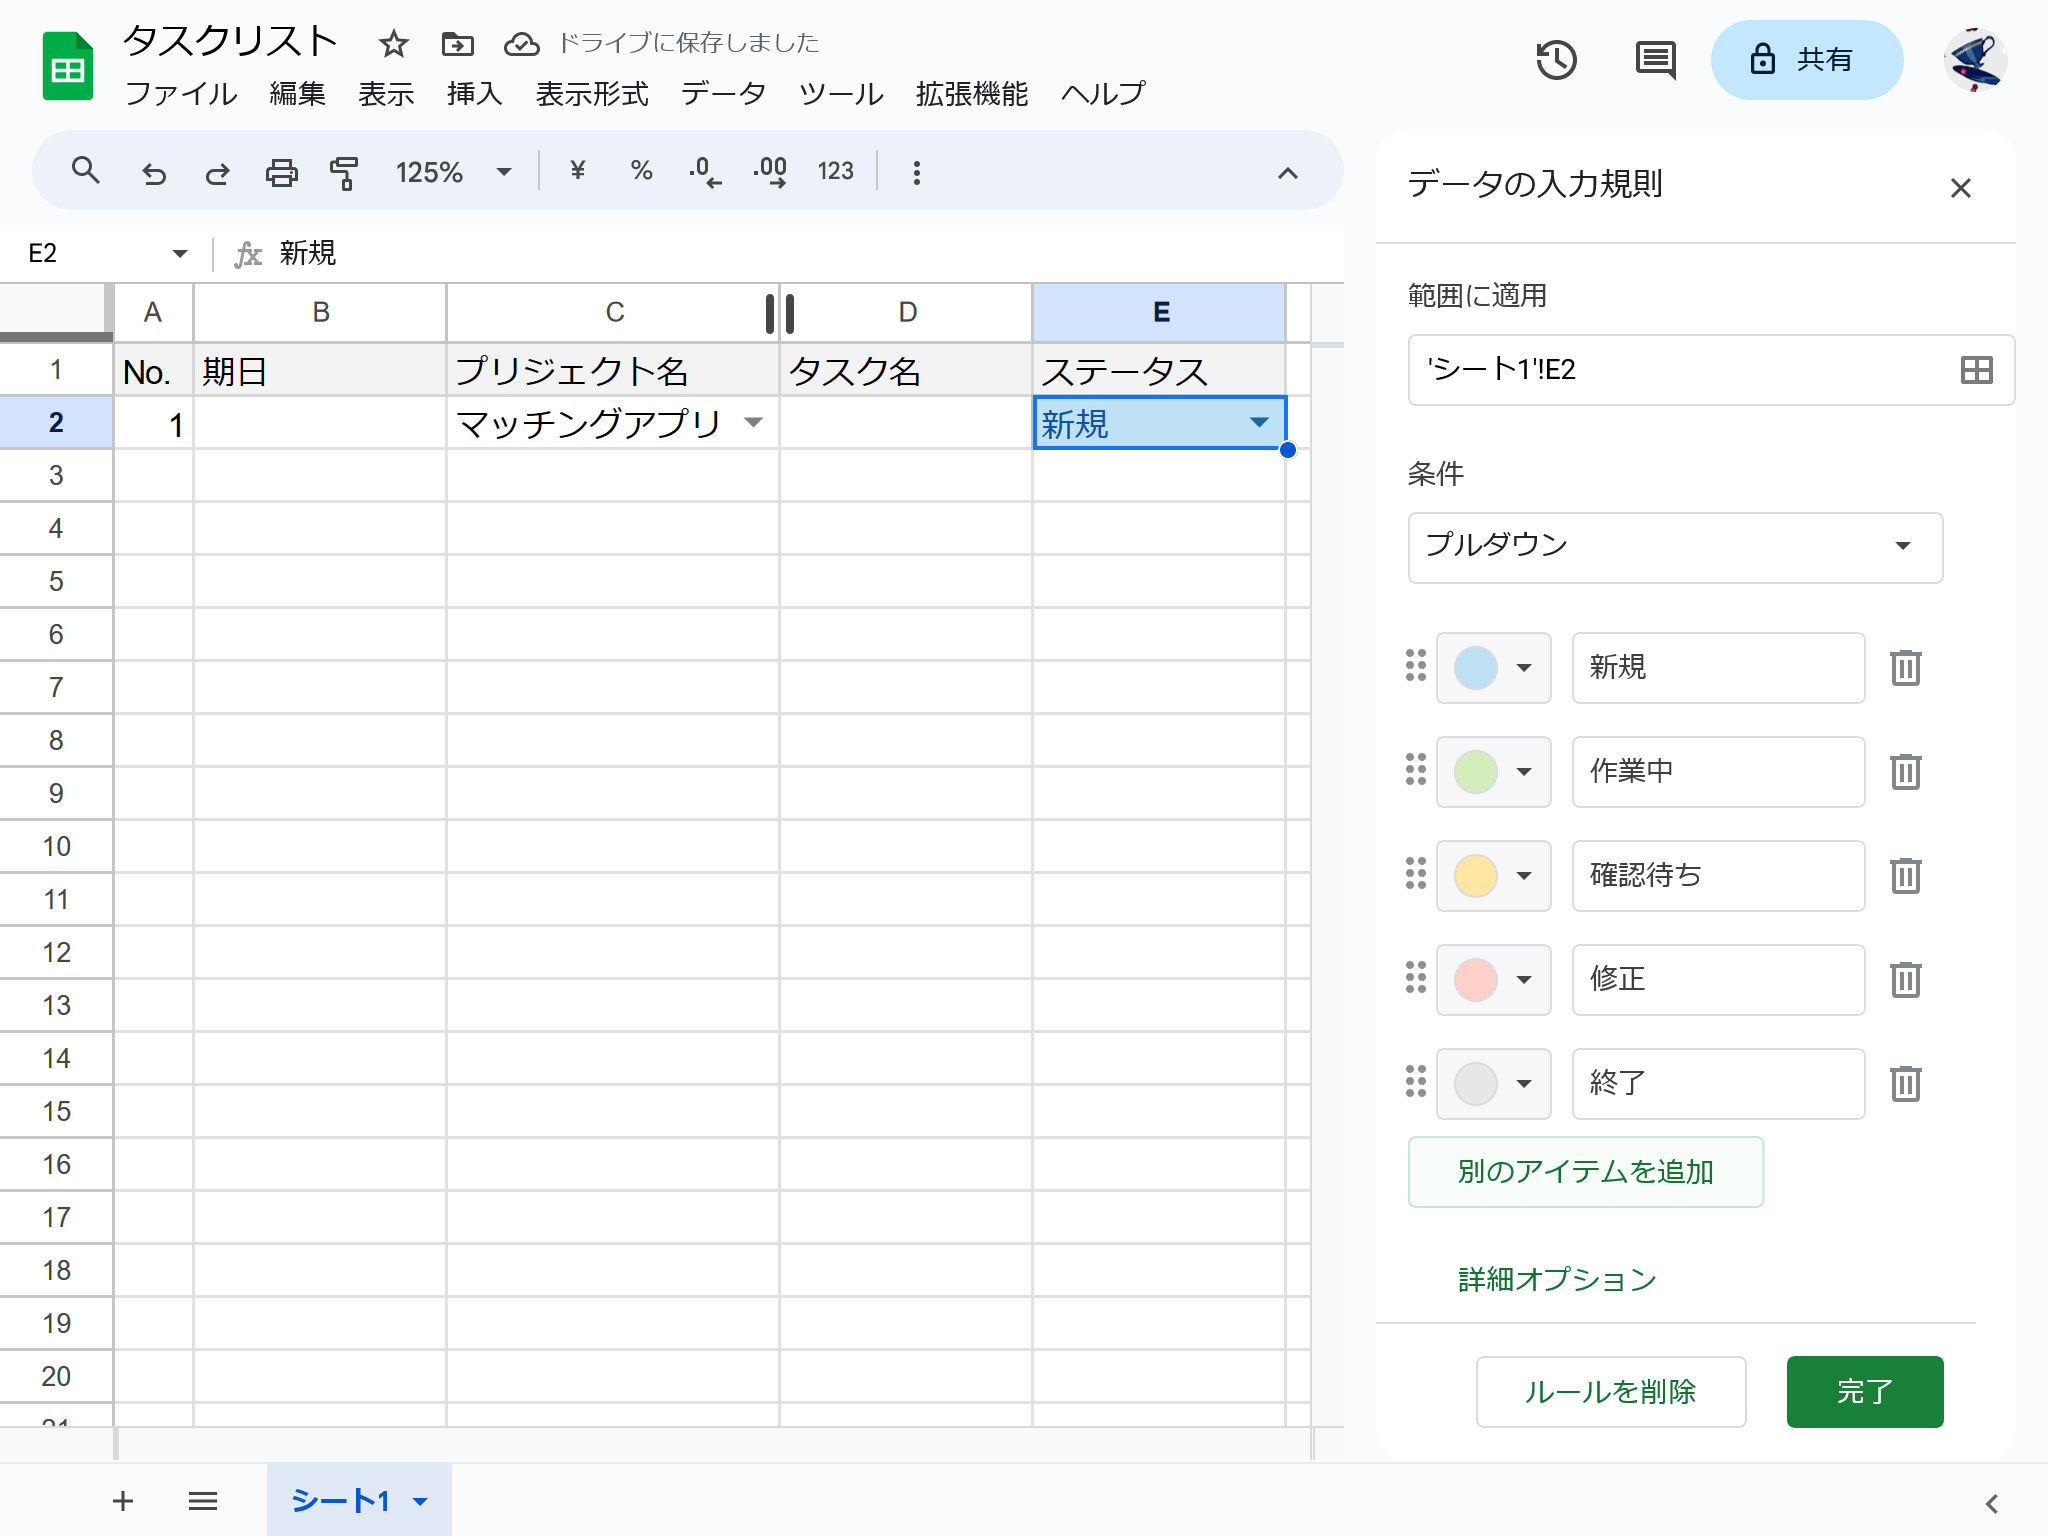This screenshot has height=1536, width=2048.
Task: Click the print icon
Action: (x=281, y=173)
